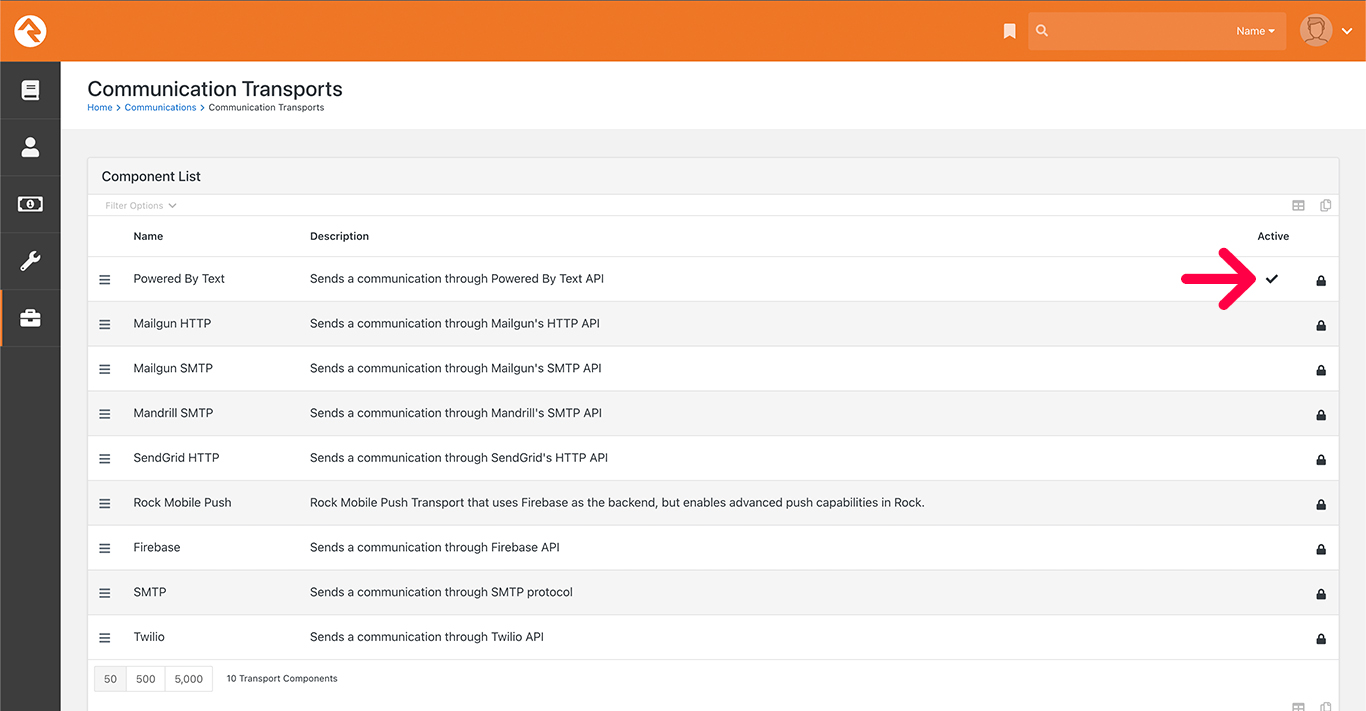Select the People section in sidebar

tap(30, 147)
